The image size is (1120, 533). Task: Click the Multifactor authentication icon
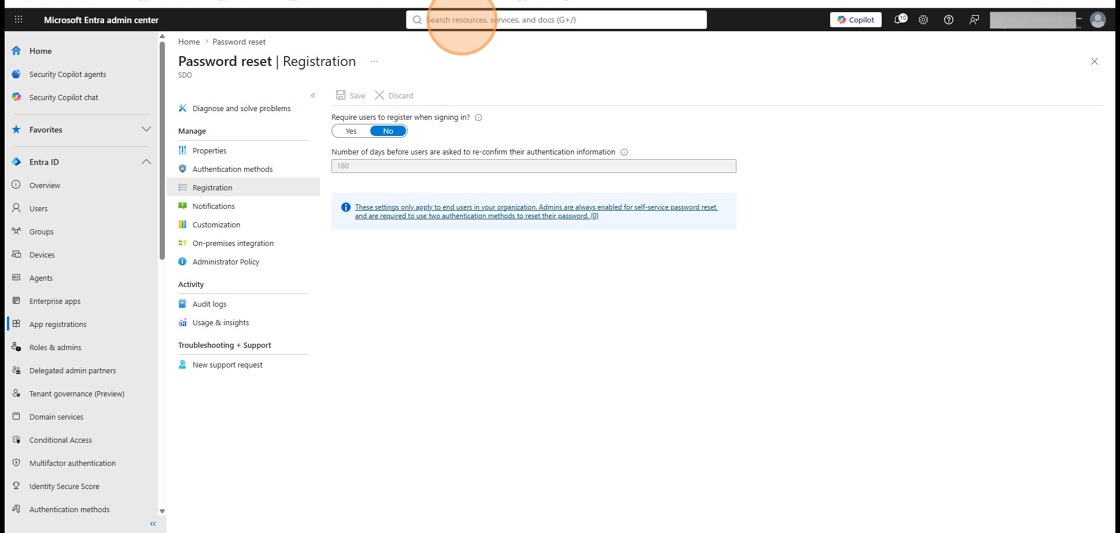click(x=16, y=463)
